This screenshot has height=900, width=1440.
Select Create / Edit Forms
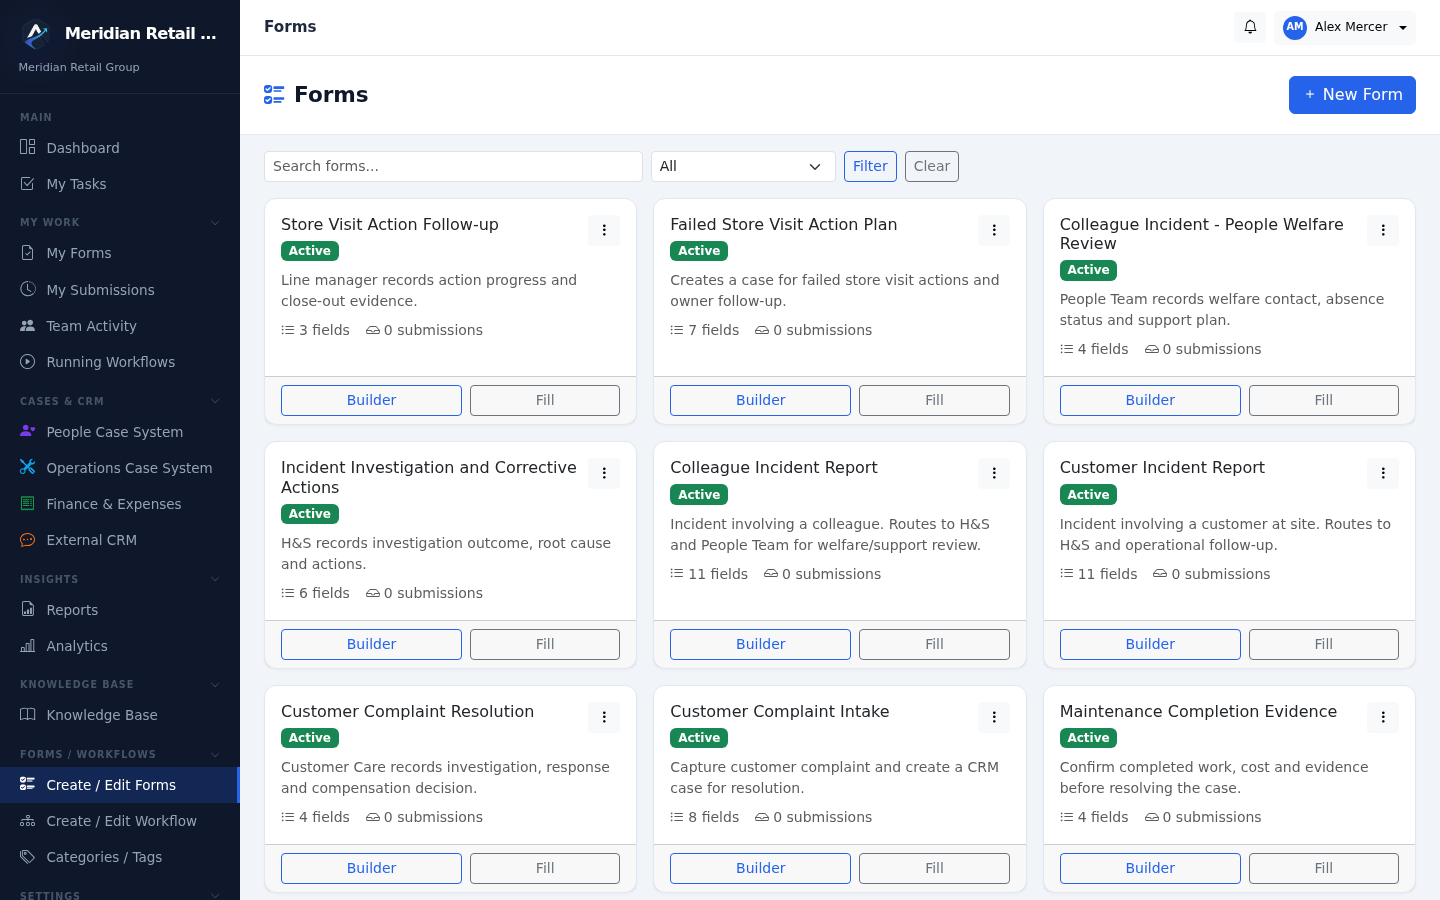(120, 785)
